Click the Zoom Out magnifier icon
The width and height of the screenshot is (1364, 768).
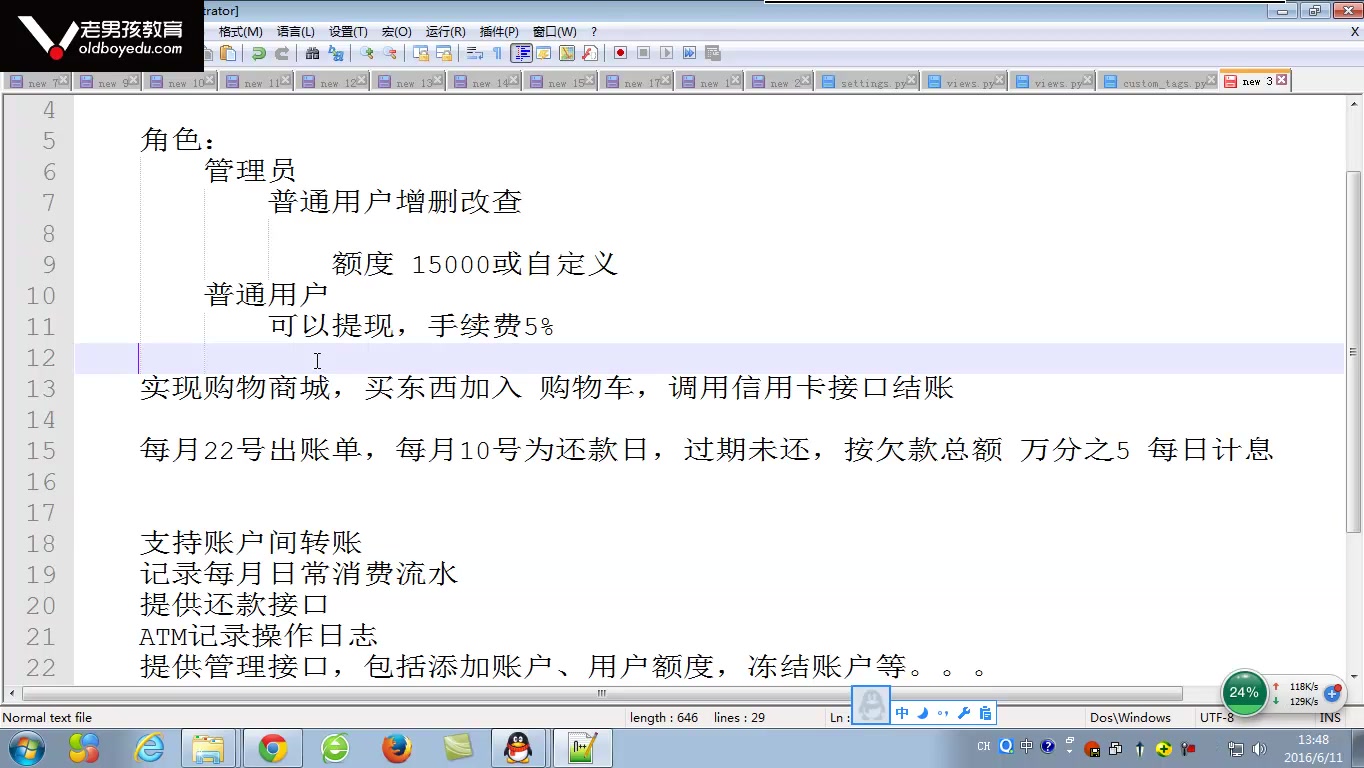pos(391,53)
